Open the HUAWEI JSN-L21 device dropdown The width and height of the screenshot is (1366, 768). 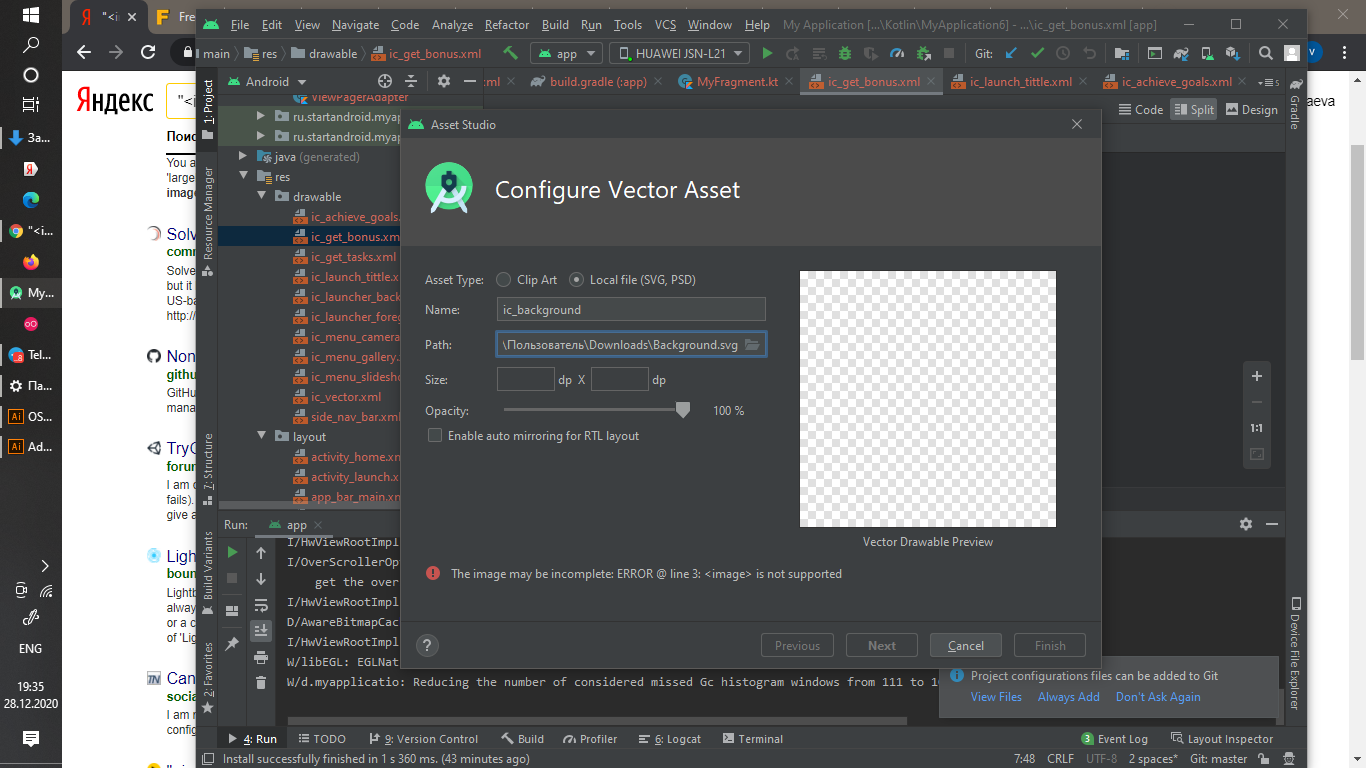coord(679,54)
